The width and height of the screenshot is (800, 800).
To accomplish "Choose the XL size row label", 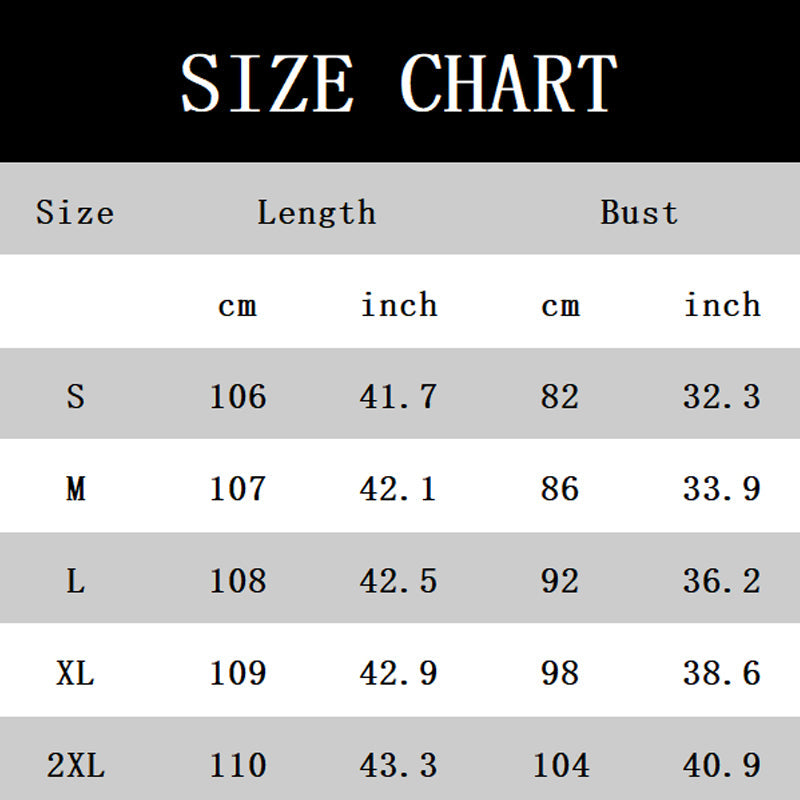I will click(x=75, y=673).
